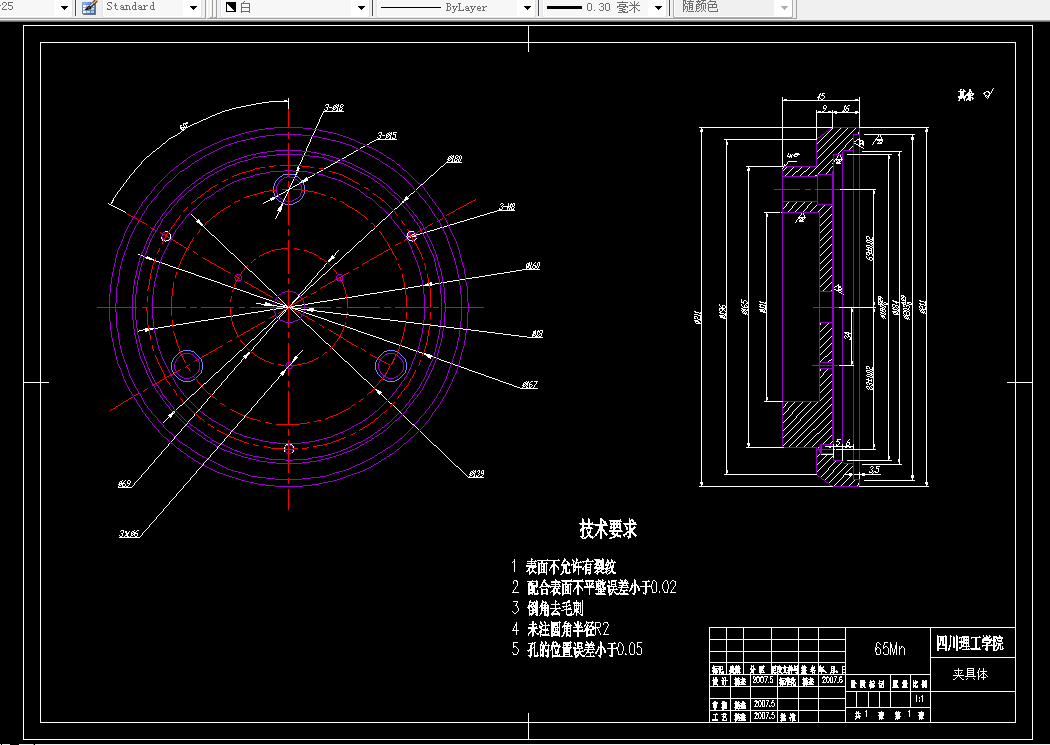Select the 夹具体 part name text

click(969, 674)
